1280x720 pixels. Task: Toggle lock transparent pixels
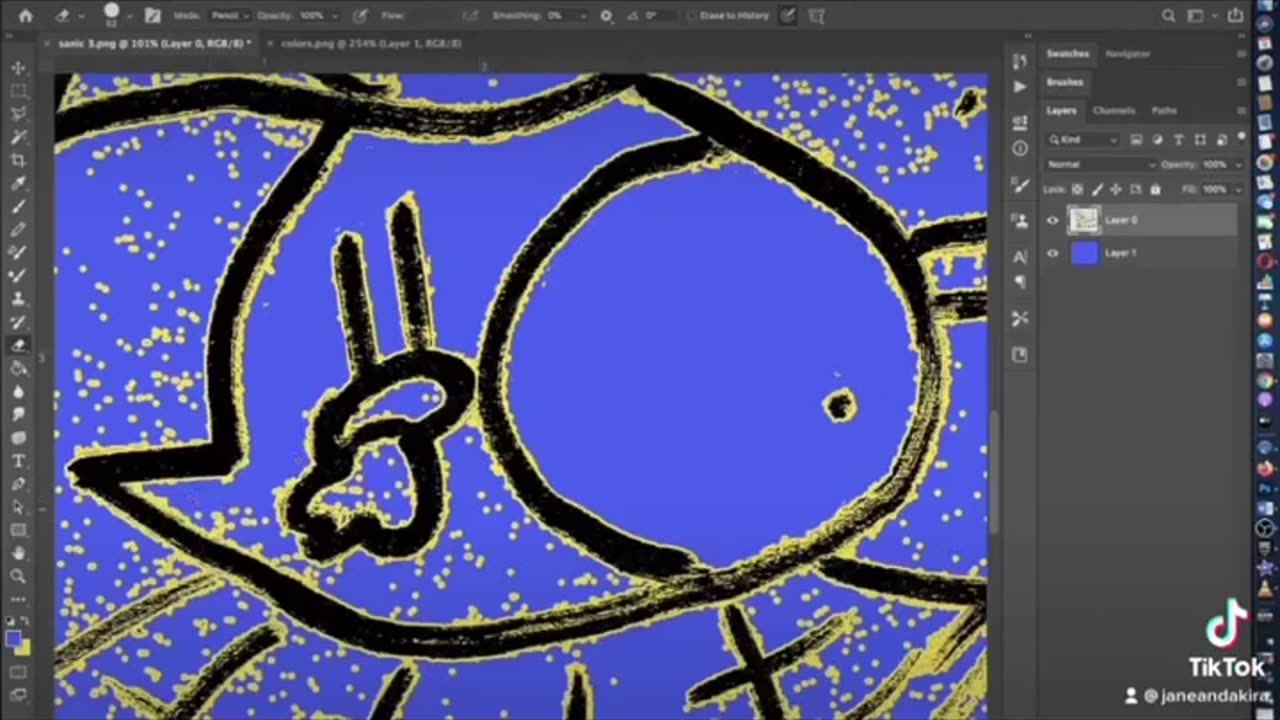click(1077, 189)
